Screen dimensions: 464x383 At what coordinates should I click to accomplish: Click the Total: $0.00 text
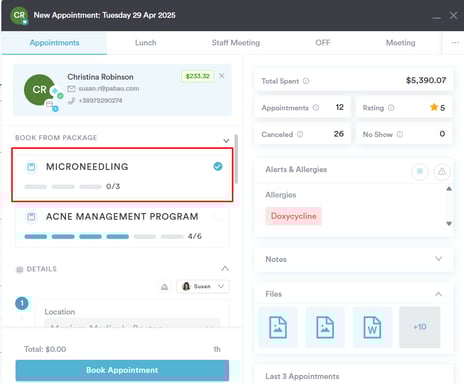[45, 349]
